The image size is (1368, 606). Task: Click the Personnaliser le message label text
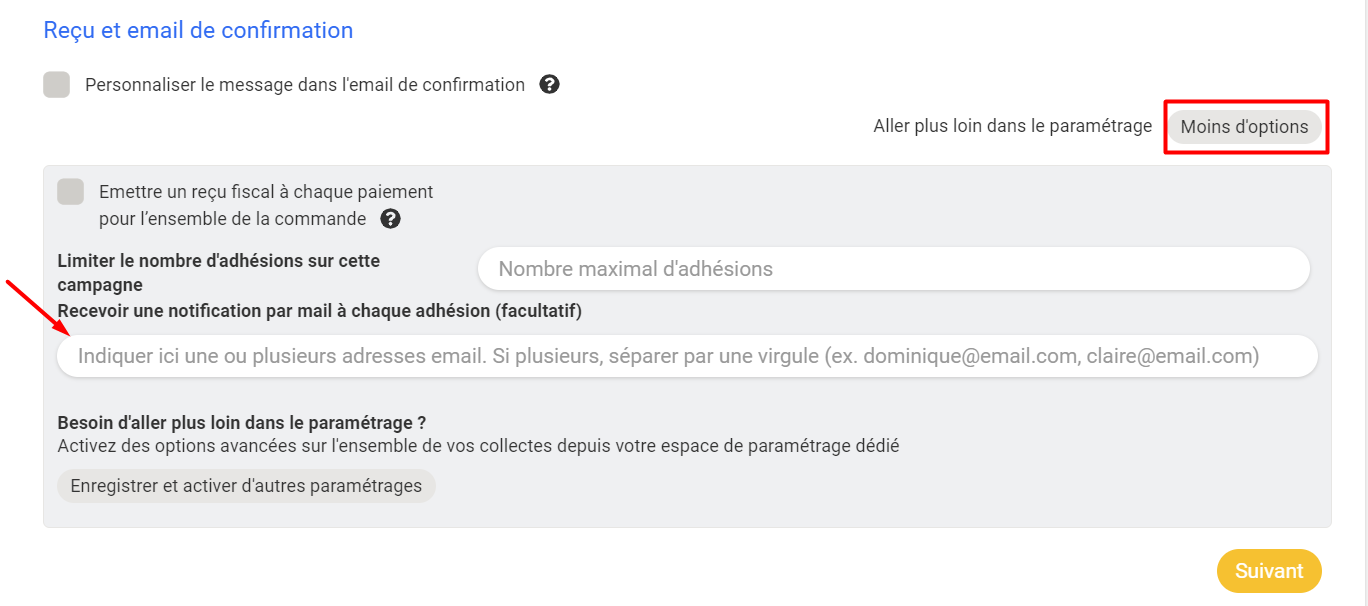[305, 85]
